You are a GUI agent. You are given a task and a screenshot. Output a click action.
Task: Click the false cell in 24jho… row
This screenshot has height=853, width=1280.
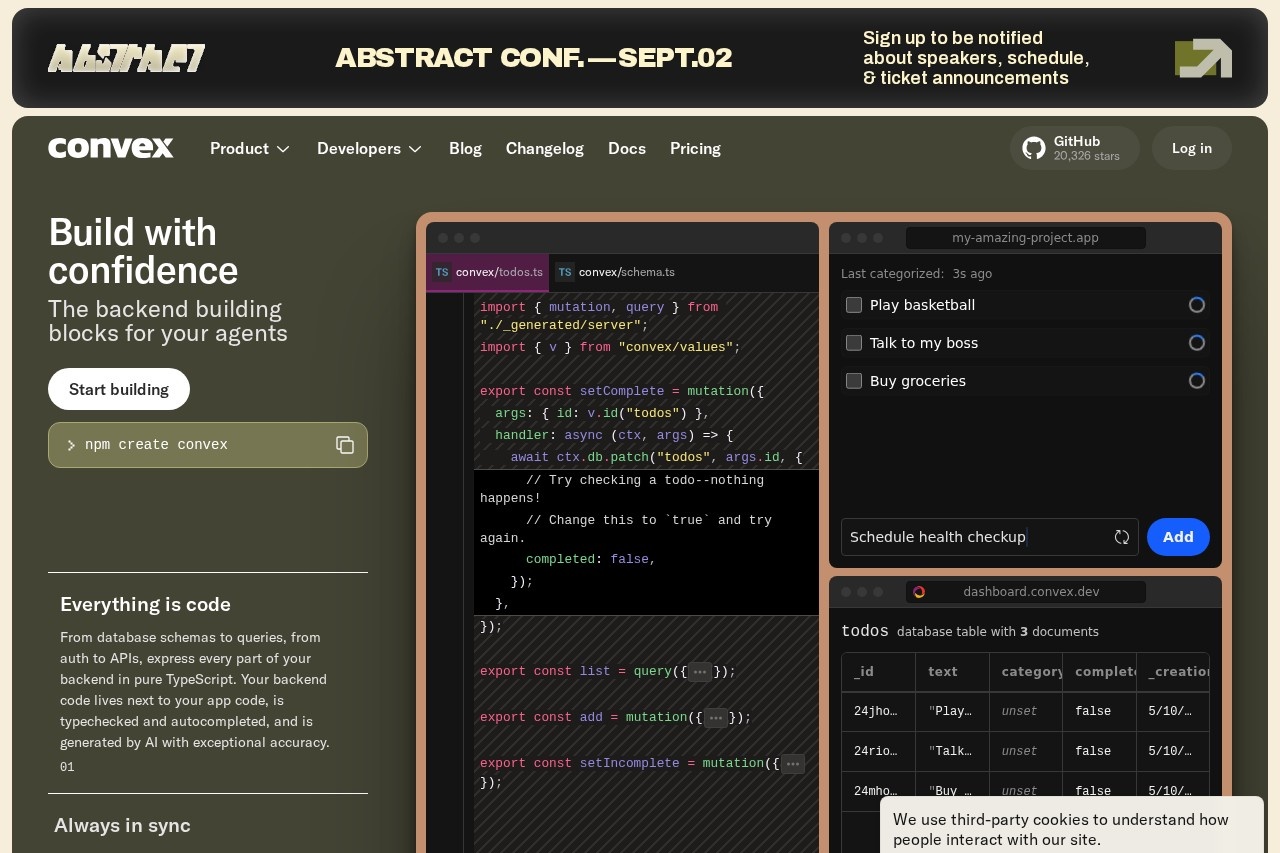1099,711
